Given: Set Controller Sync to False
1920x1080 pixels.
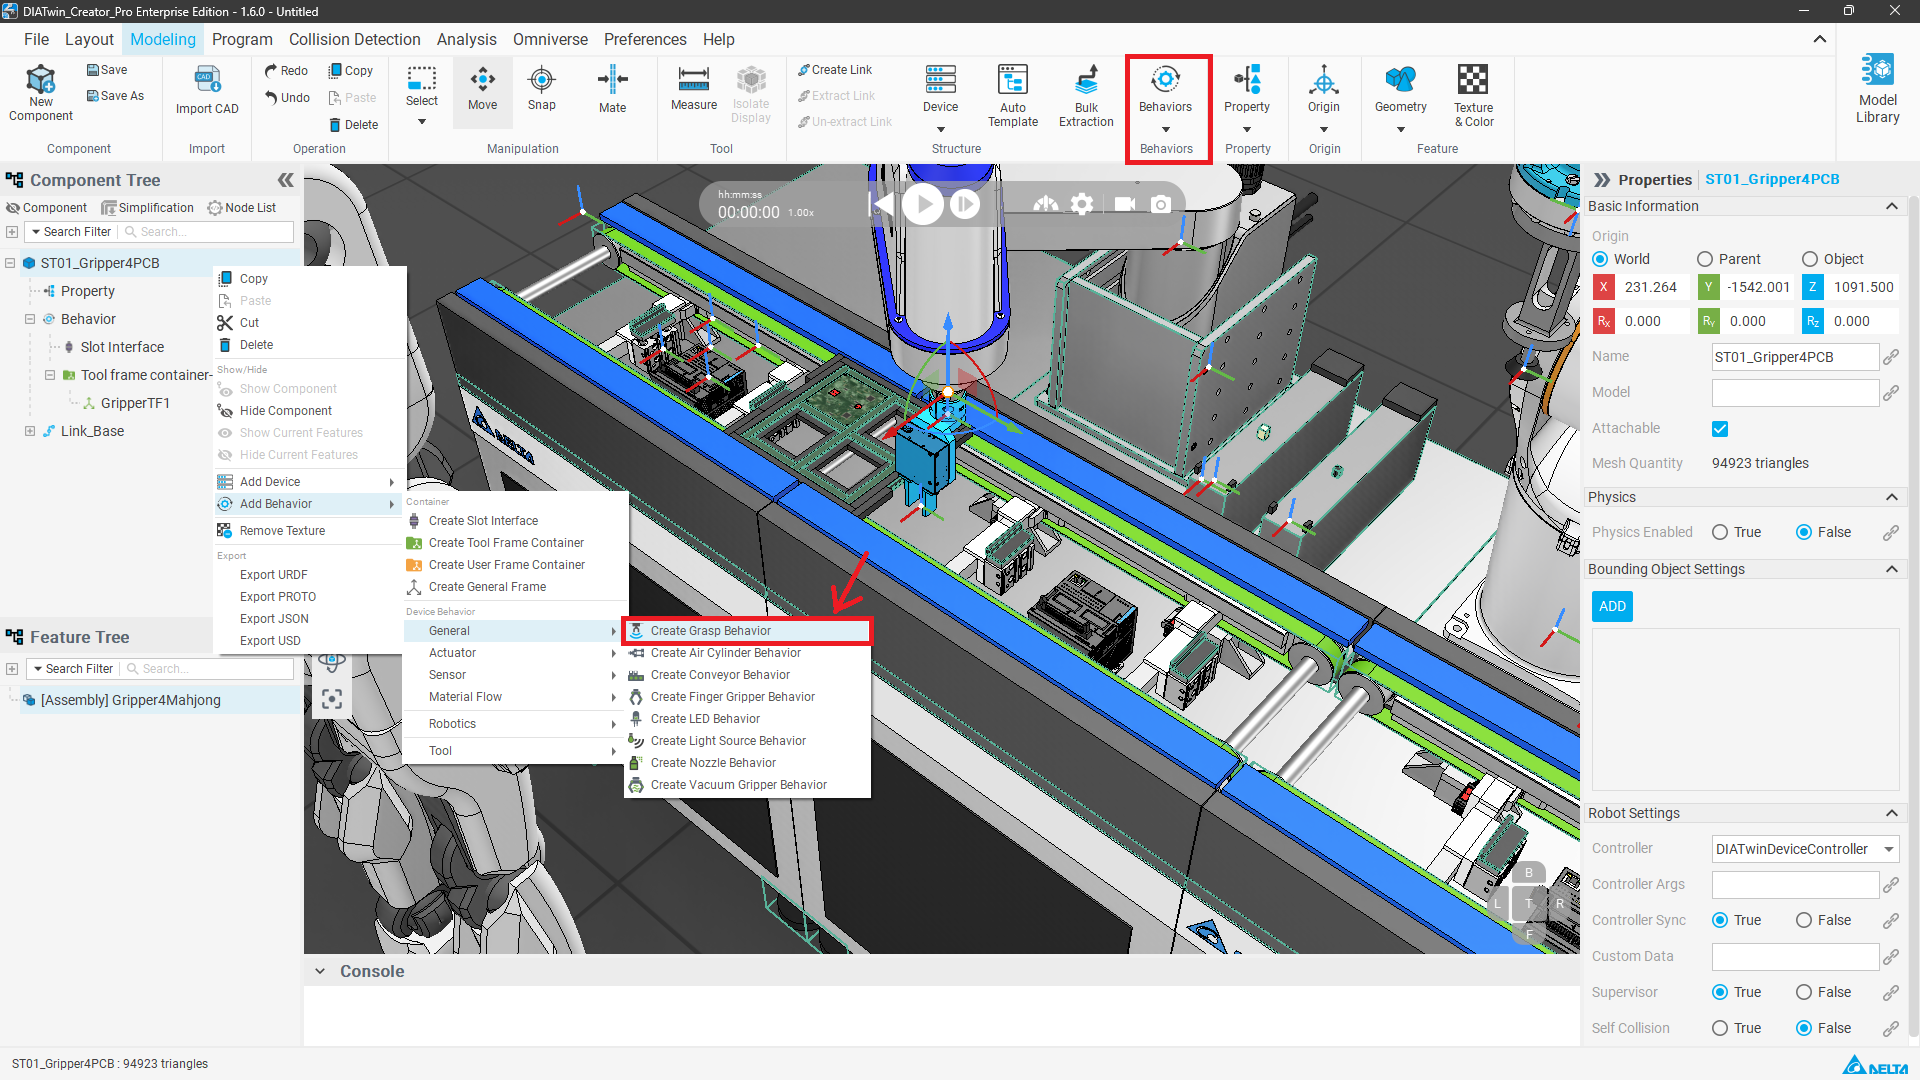Looking at the screenshot, I should (1804, 920).
